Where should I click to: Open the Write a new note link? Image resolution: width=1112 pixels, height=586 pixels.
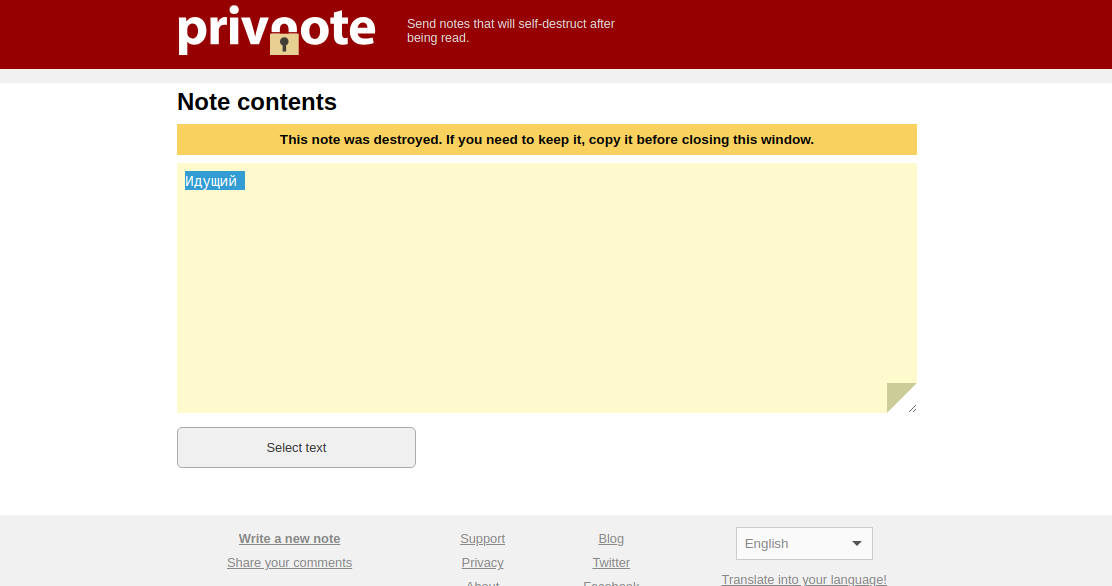[x=289, y=538]
